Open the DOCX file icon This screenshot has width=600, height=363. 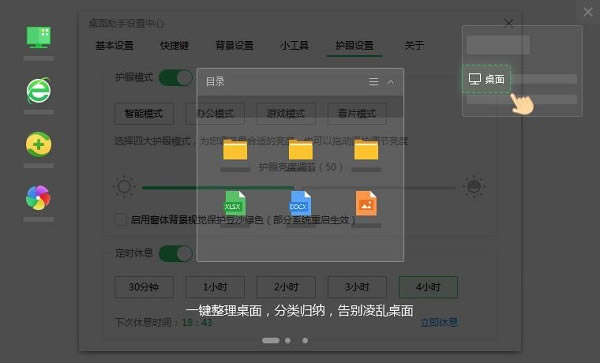tap(300, 203)
